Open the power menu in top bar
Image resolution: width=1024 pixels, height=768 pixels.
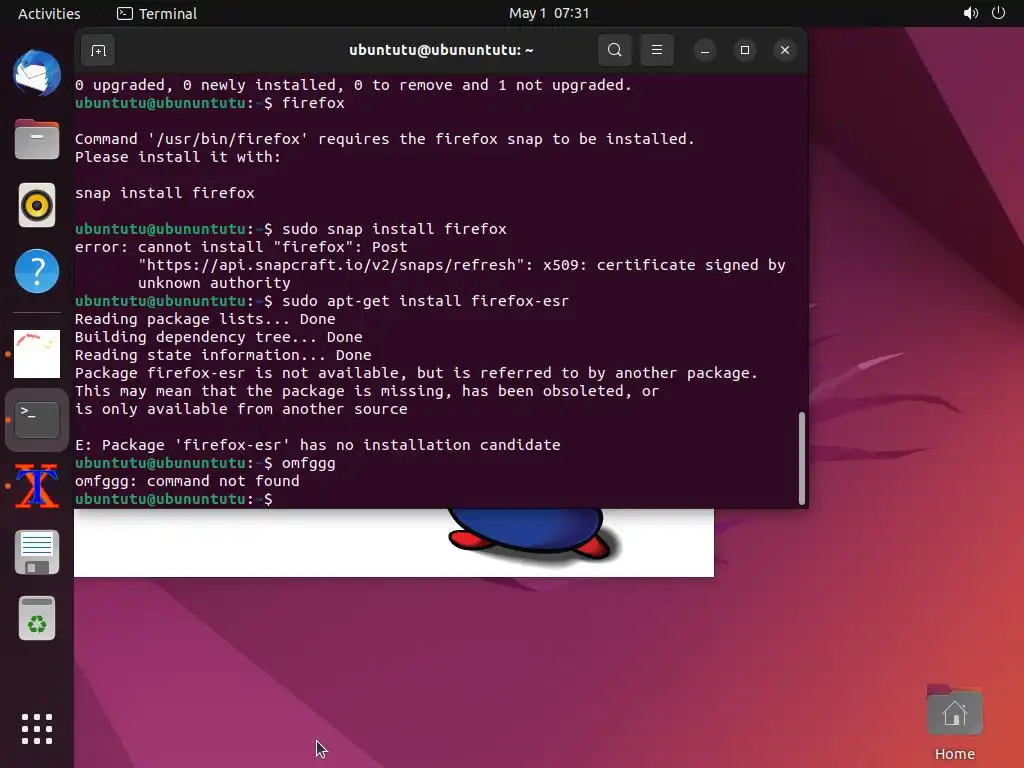coord(998,13)
